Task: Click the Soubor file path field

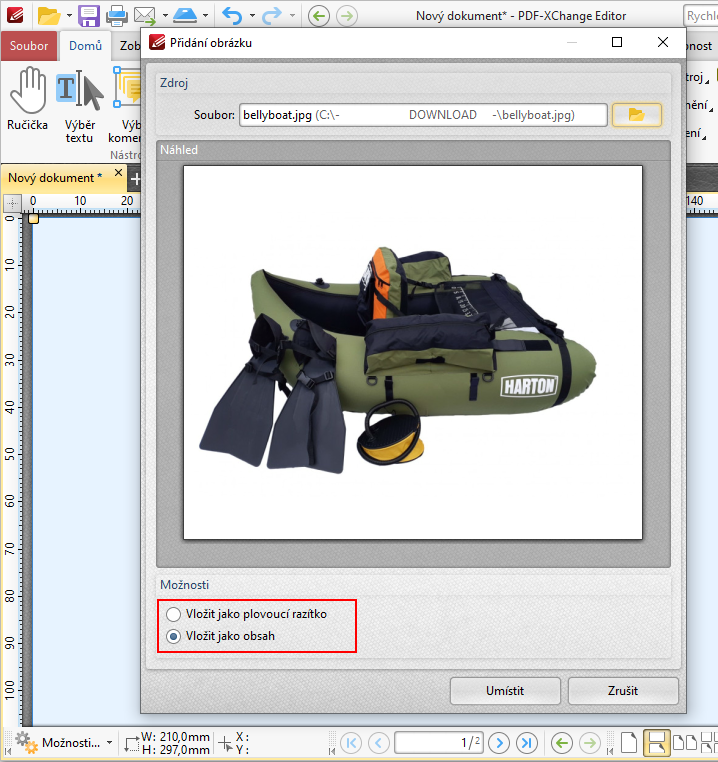Action: pyautogui.click(x=422, y=115)
